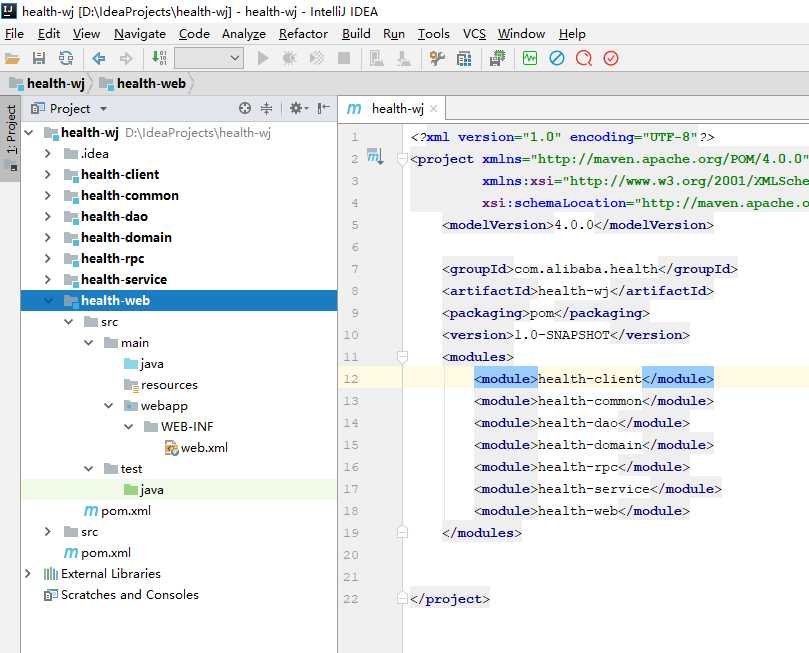Open the Analyze menu
This screenshot has width=809, height=653.
coord(244,34)
